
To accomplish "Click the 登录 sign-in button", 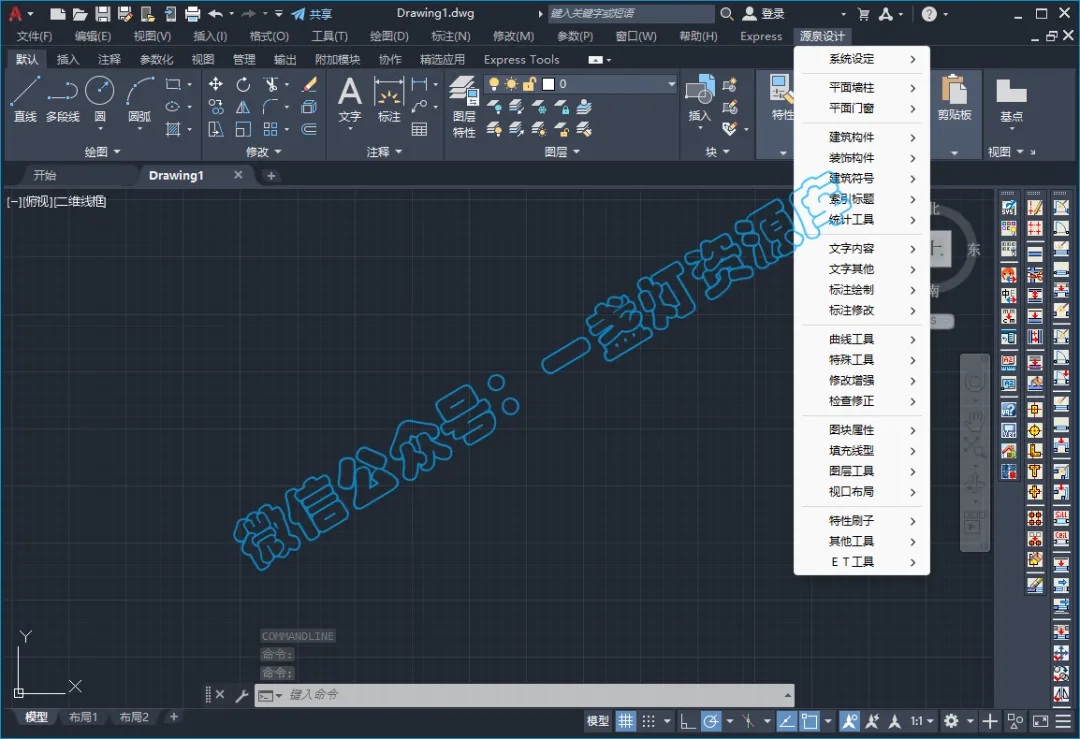I will click(x=764, y=14).
